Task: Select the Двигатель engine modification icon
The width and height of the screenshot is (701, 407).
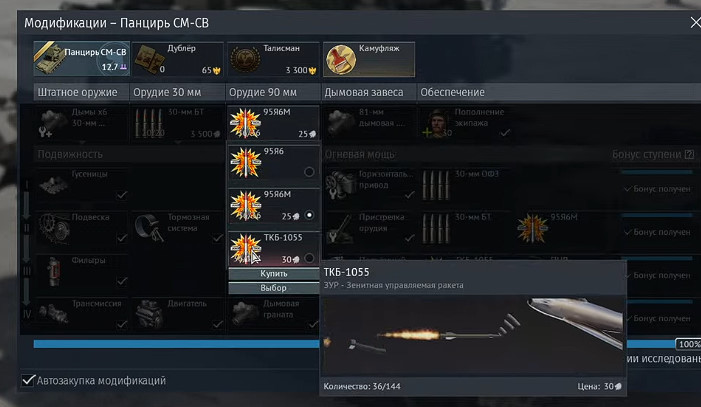Action: [149, 314]
